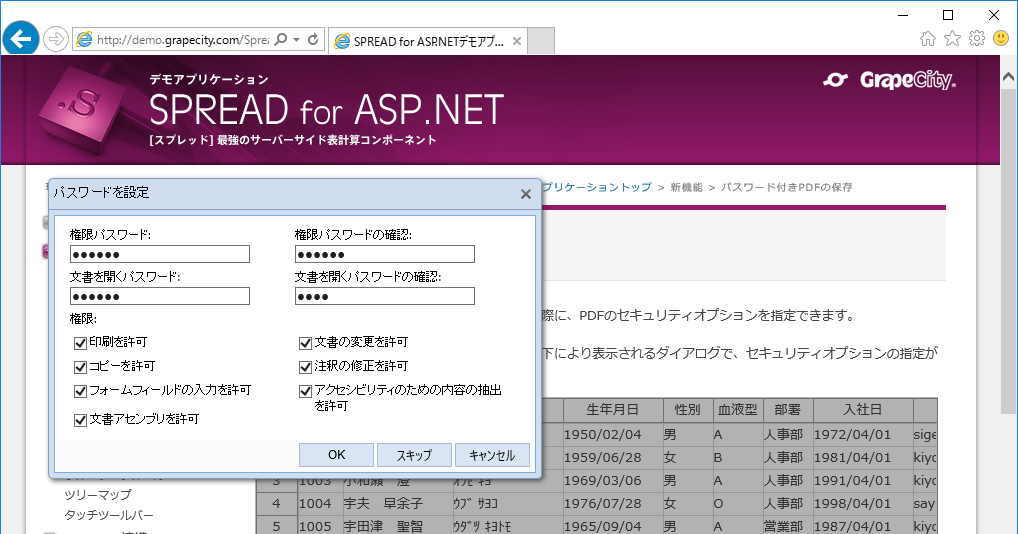Open the Tools gear icon
Viewport: 1018px width, 534px height.
pyautogui.click(x=976, y=38)
